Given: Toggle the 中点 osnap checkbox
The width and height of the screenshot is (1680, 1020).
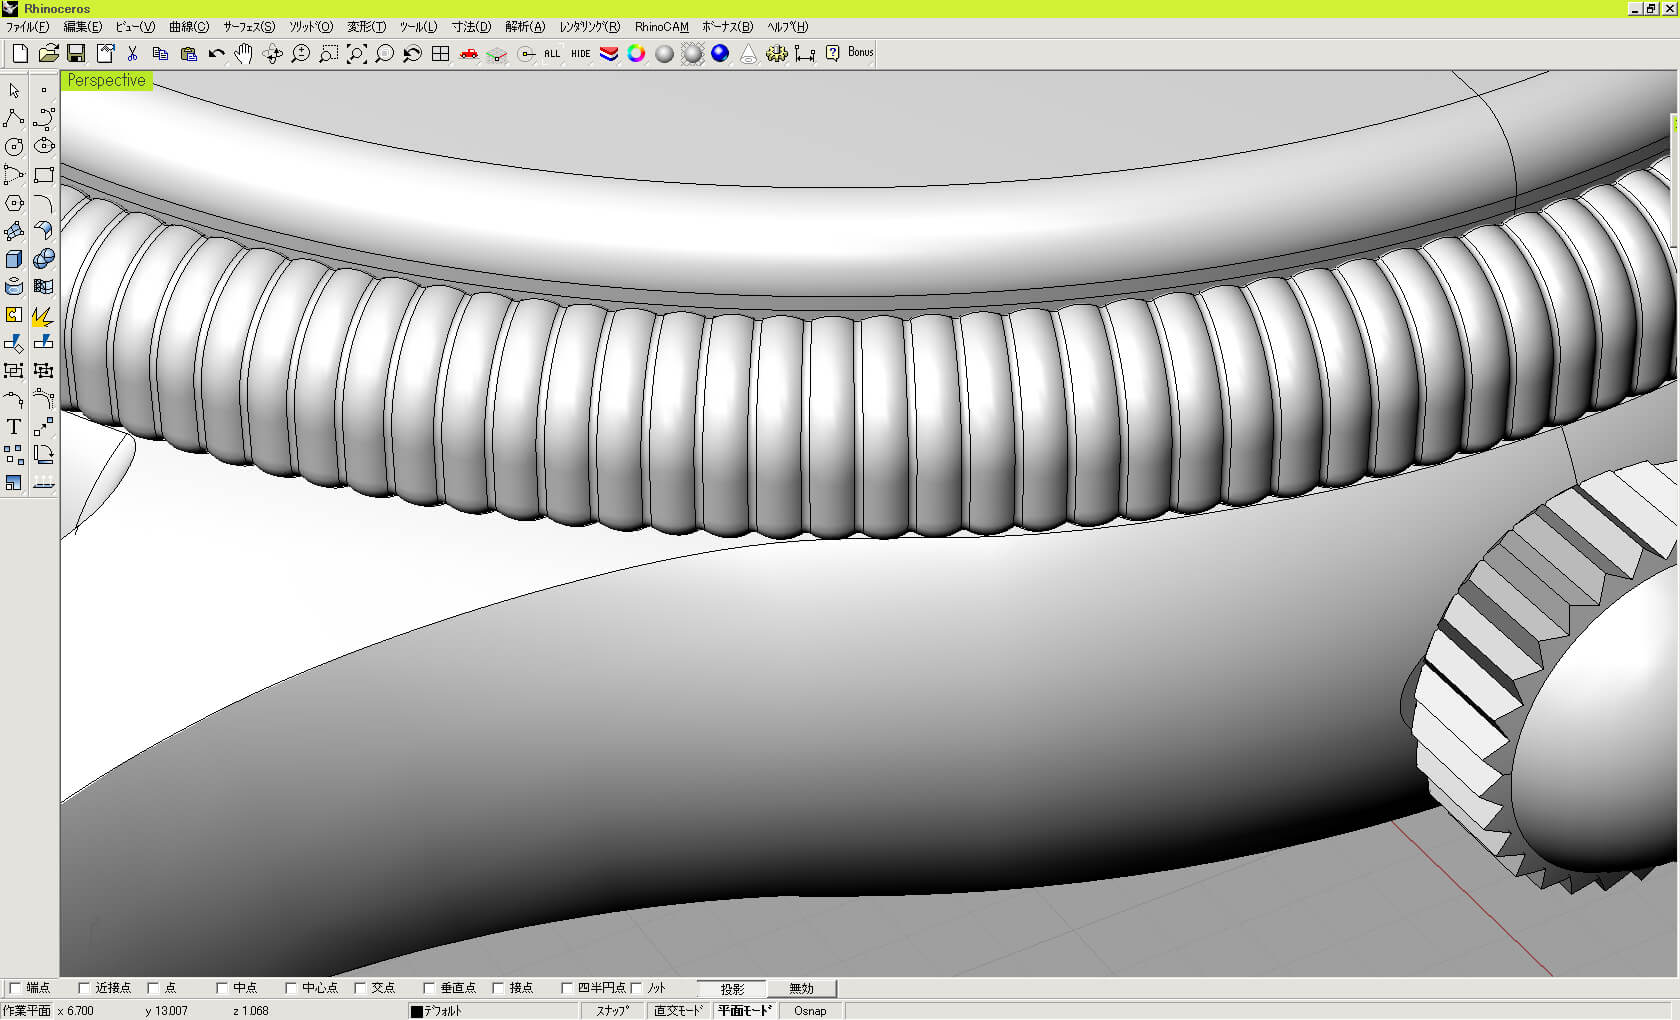Looking at the screenshot, I should 222,988.
